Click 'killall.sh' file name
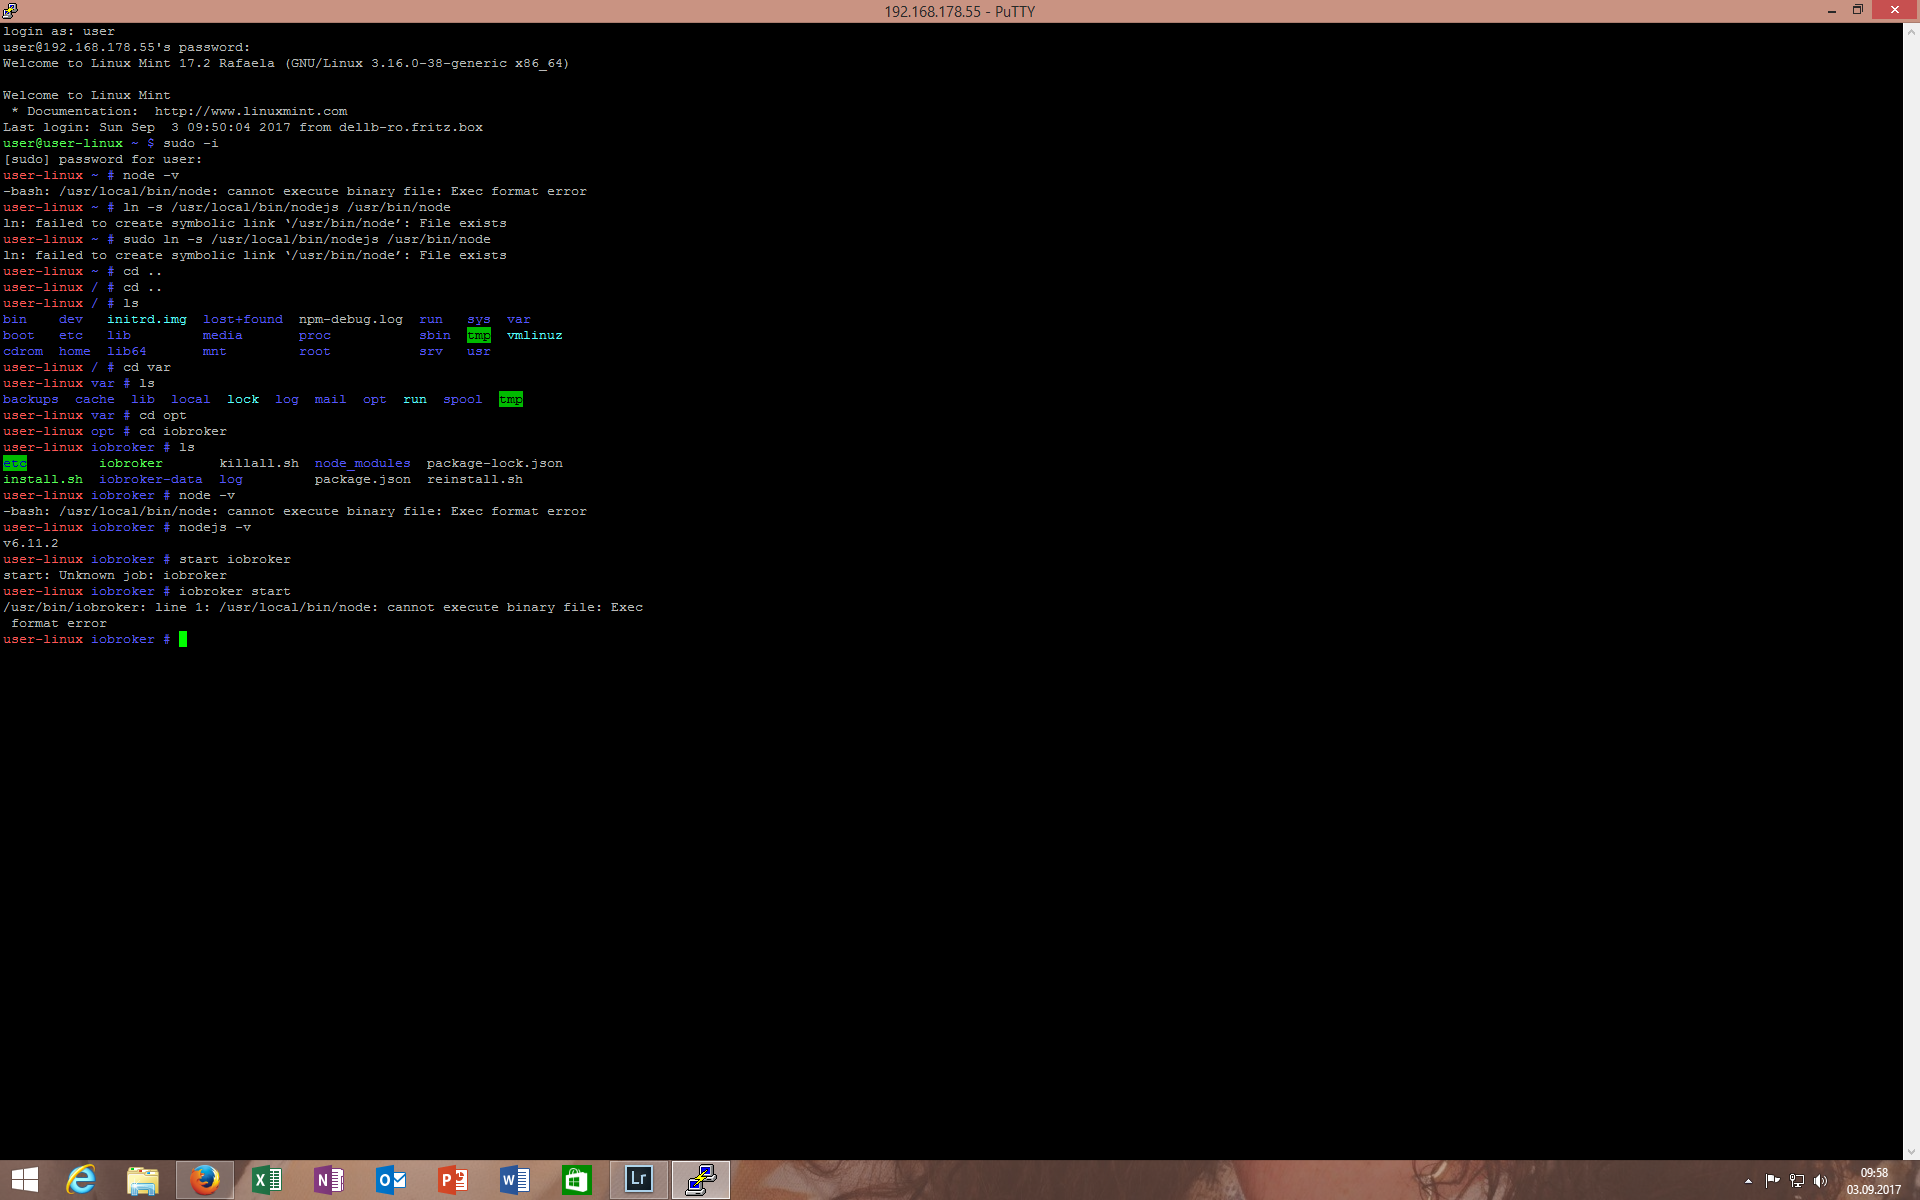 point(259,463)
